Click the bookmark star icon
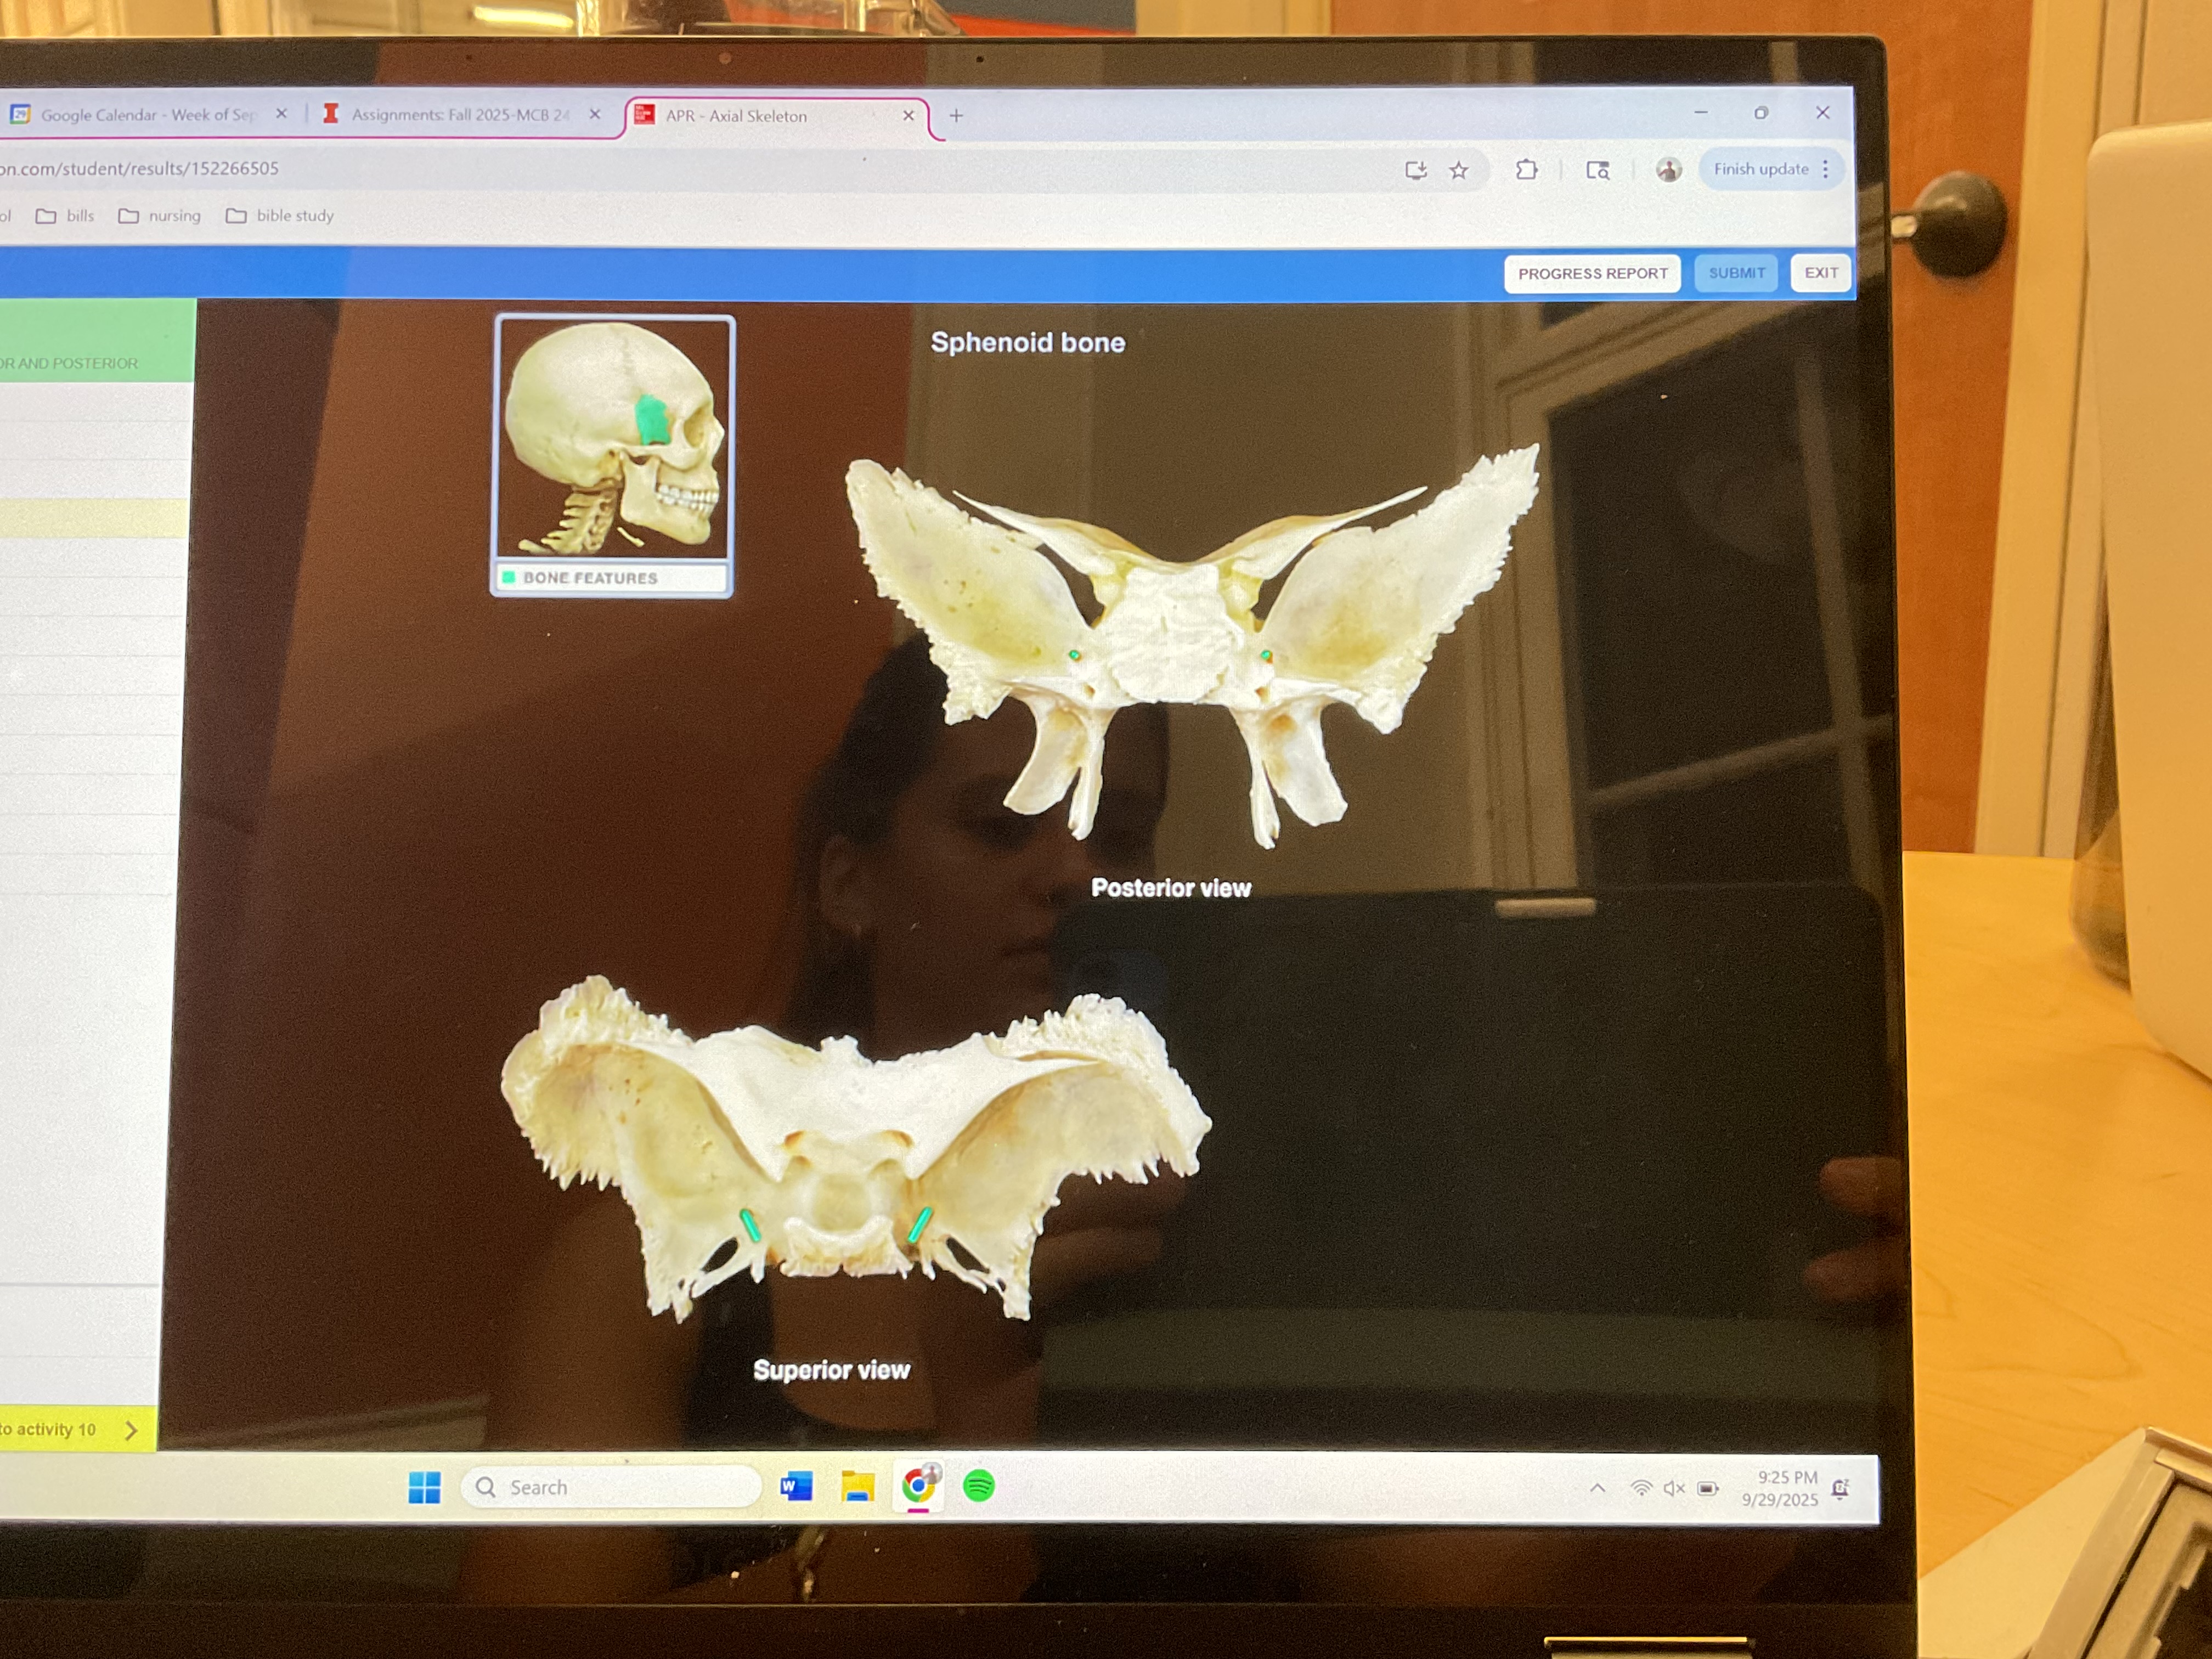Screen dimensions: 2212x1659 1459,171
